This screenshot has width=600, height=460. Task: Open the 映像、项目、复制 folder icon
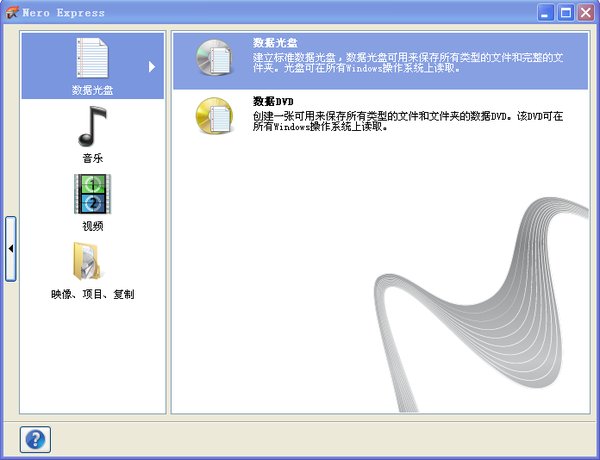pos(88,261)
